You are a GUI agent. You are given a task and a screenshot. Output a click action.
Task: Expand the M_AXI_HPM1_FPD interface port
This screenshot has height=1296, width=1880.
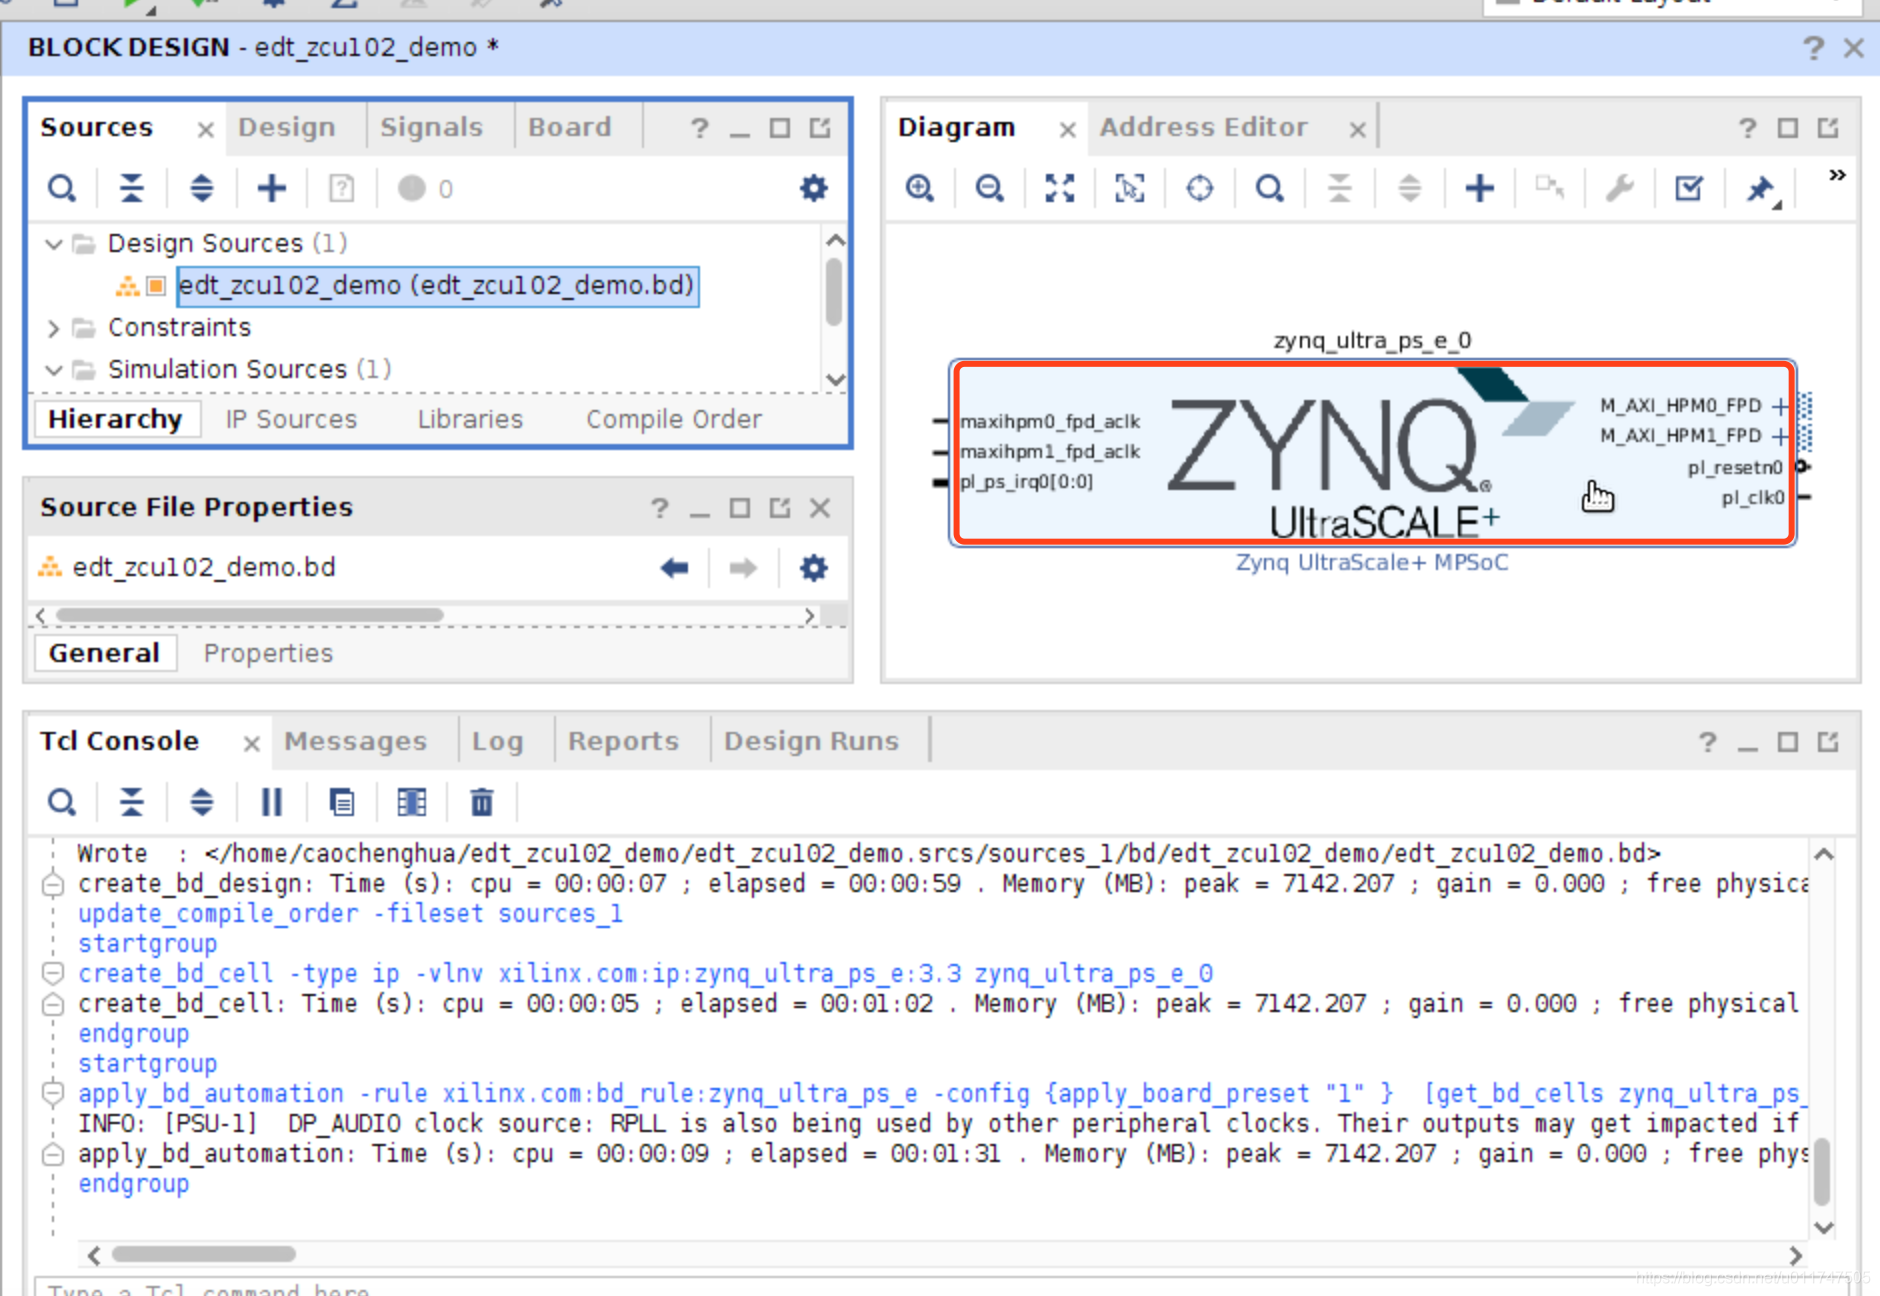tap(1780, 436)
